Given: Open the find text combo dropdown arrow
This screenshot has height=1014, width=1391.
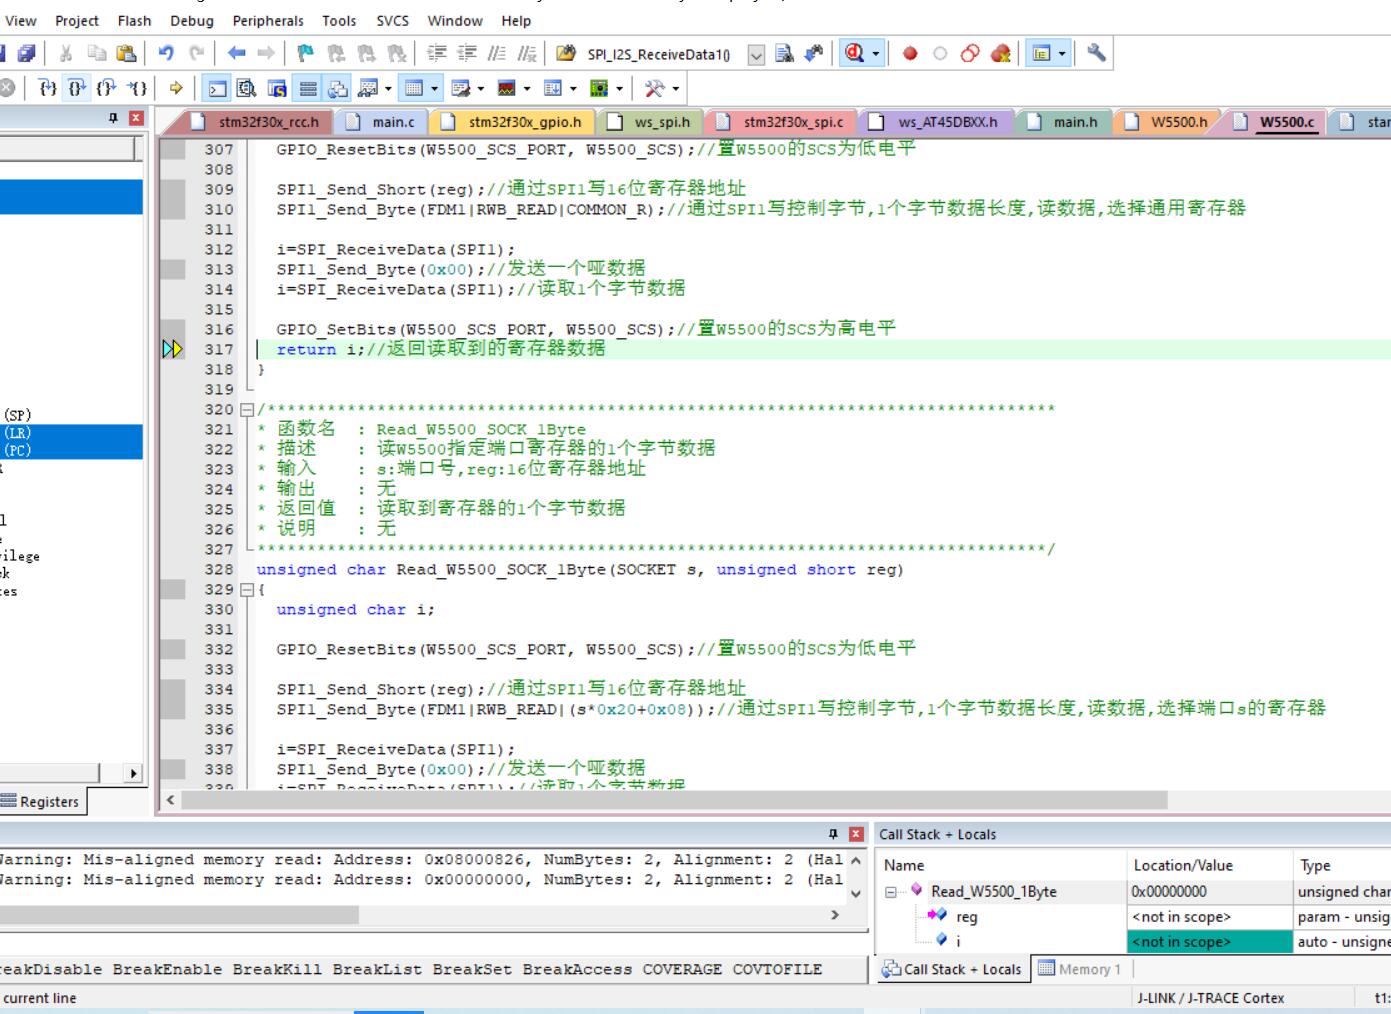Looking at the screenshot, I should (x=757, y=55).
